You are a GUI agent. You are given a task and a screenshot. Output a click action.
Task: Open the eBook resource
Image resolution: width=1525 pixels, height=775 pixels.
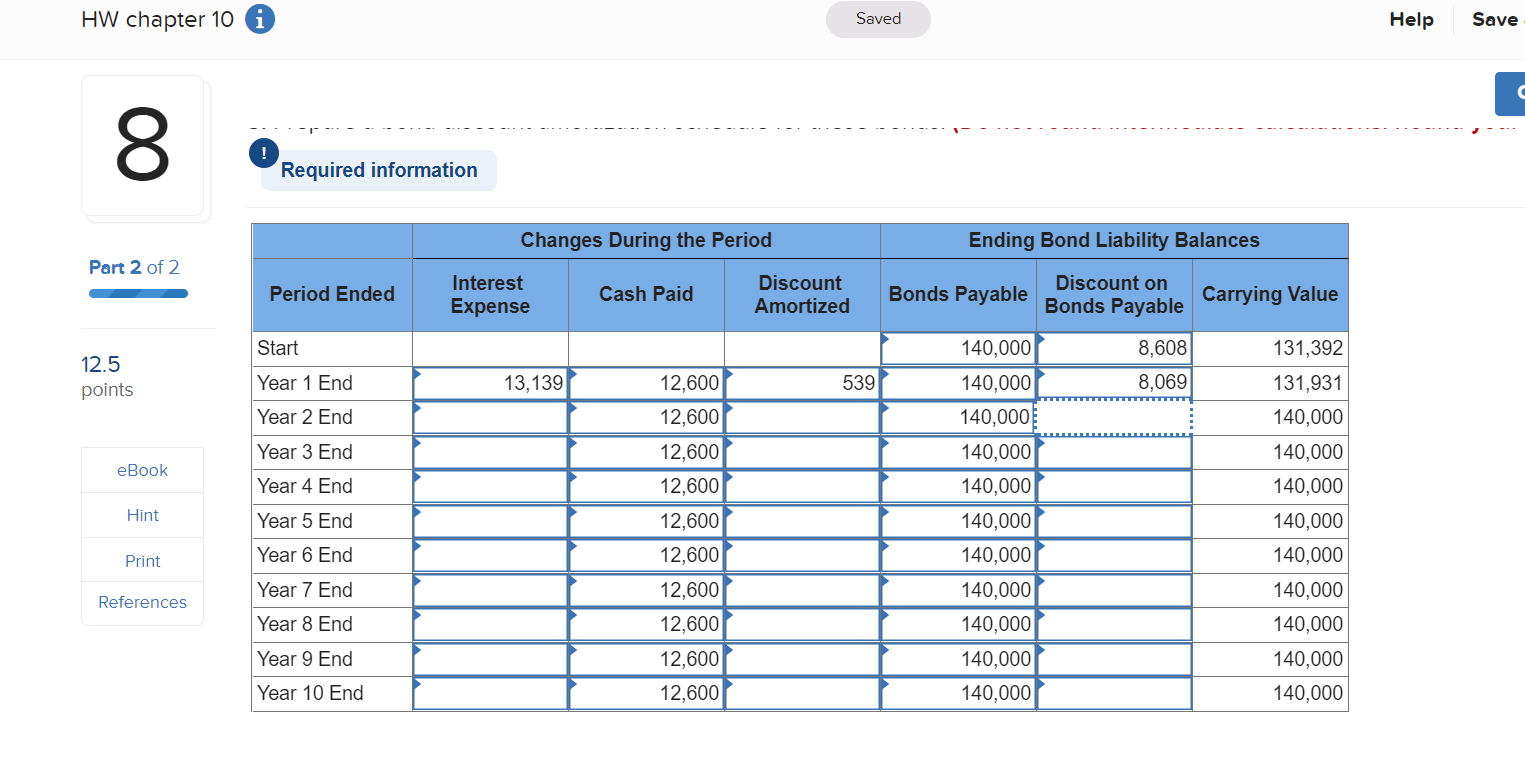tap(142, 469)
